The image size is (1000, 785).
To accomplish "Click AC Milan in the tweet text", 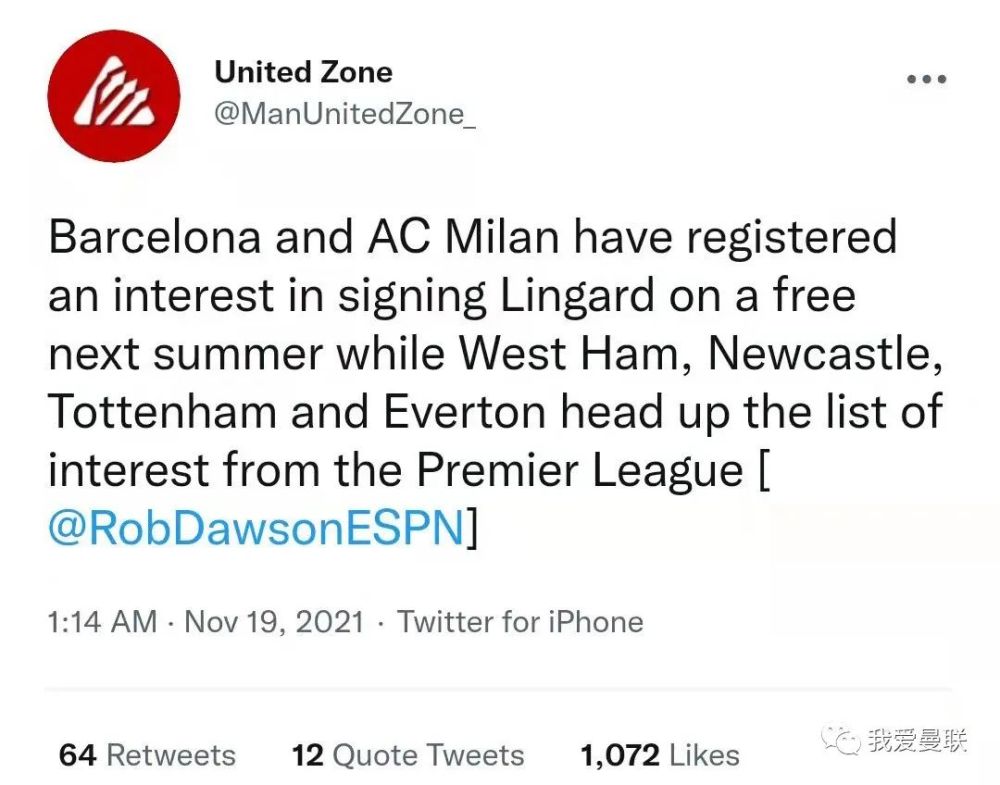I will pos(463,237).
